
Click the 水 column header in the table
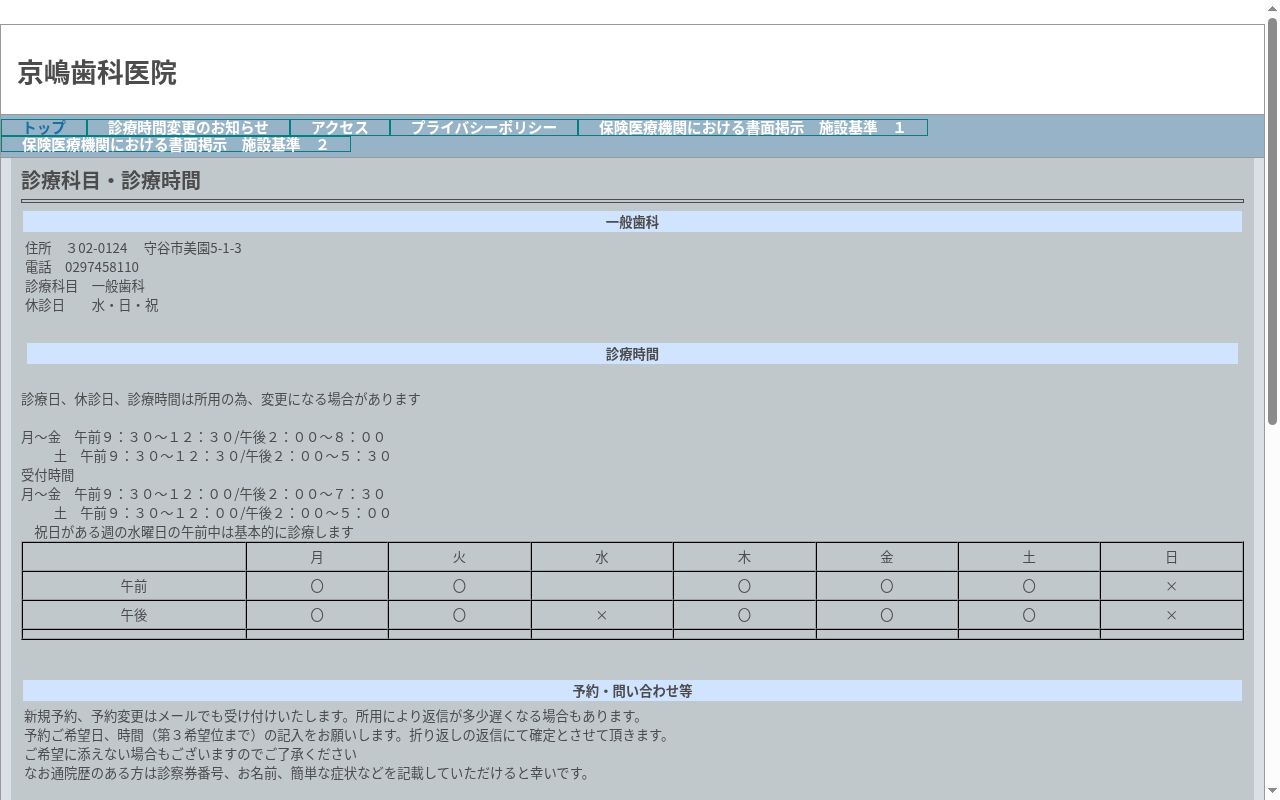[x=602, y=557]
